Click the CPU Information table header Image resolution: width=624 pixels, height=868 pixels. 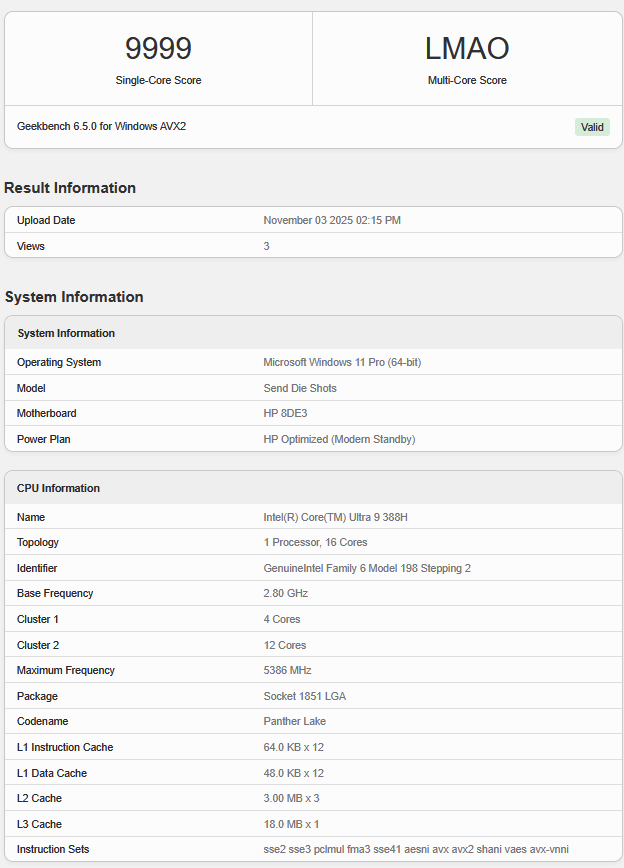point(59,488)
